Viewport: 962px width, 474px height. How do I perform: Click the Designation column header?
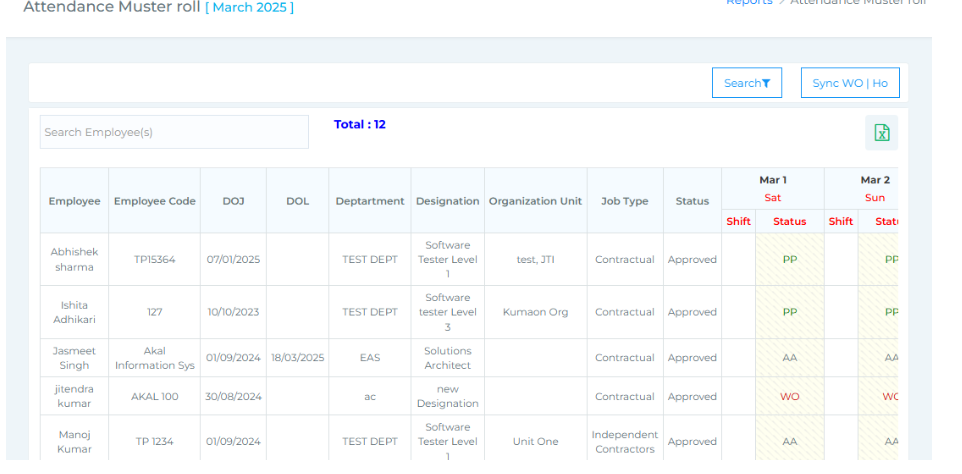pos(447,201)
